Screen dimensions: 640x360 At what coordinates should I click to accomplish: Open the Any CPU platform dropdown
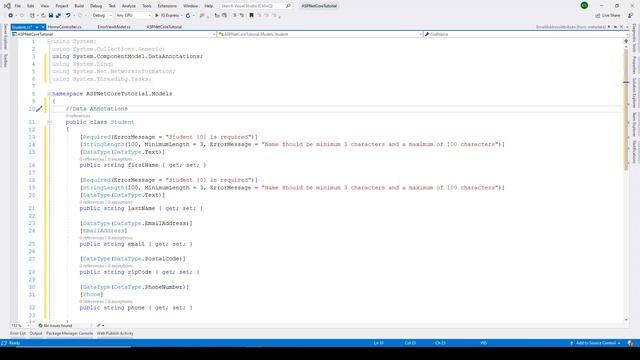coord(133,16)
